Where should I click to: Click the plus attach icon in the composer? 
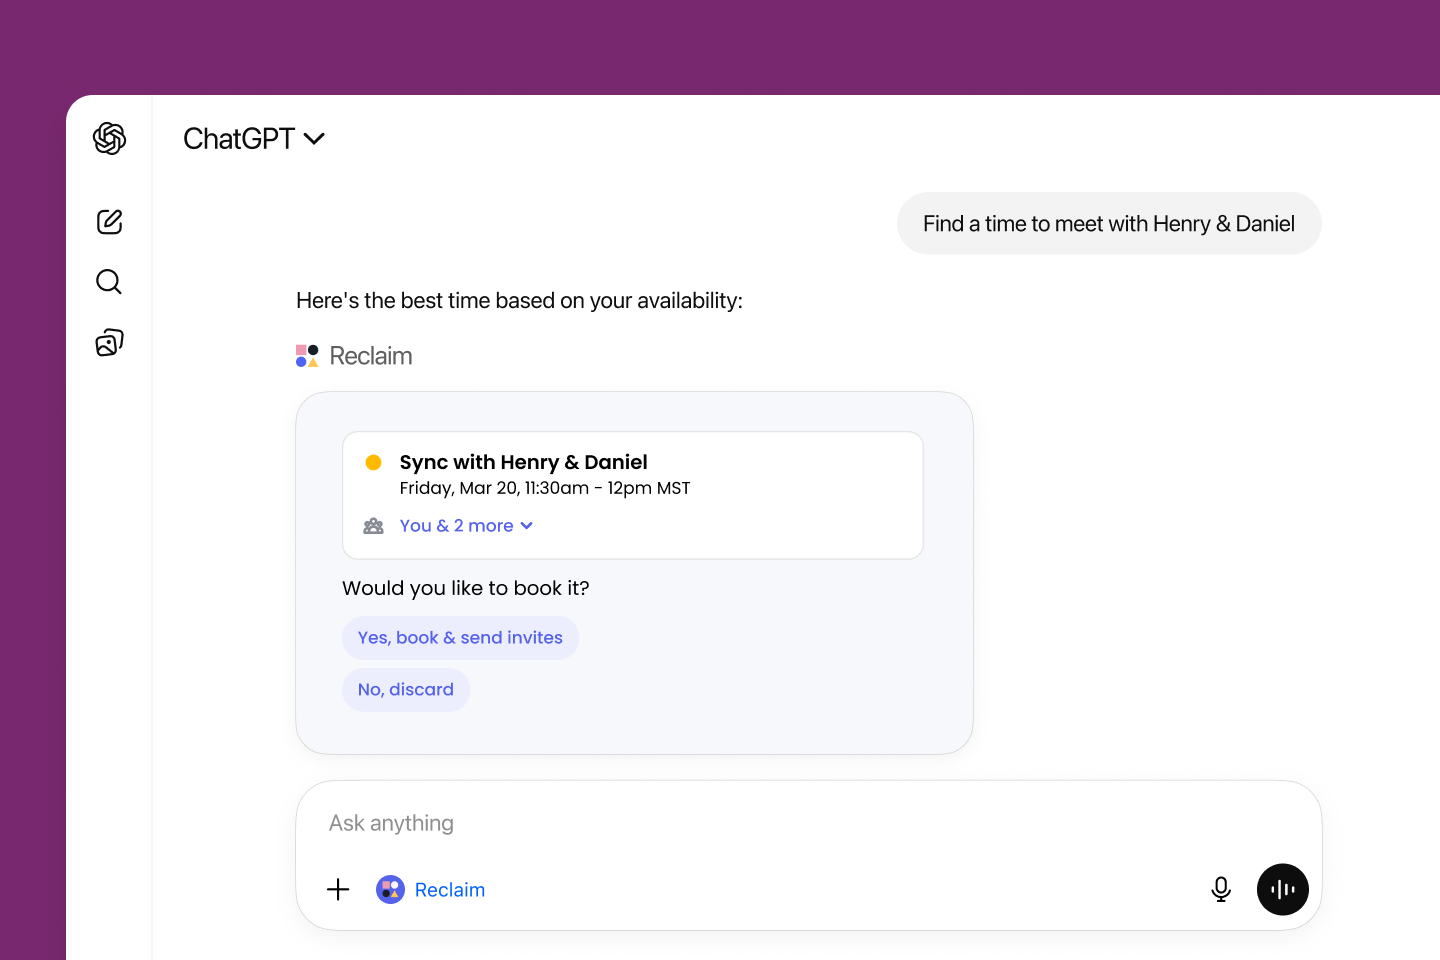pyautogui.click(x=338, y=889)
